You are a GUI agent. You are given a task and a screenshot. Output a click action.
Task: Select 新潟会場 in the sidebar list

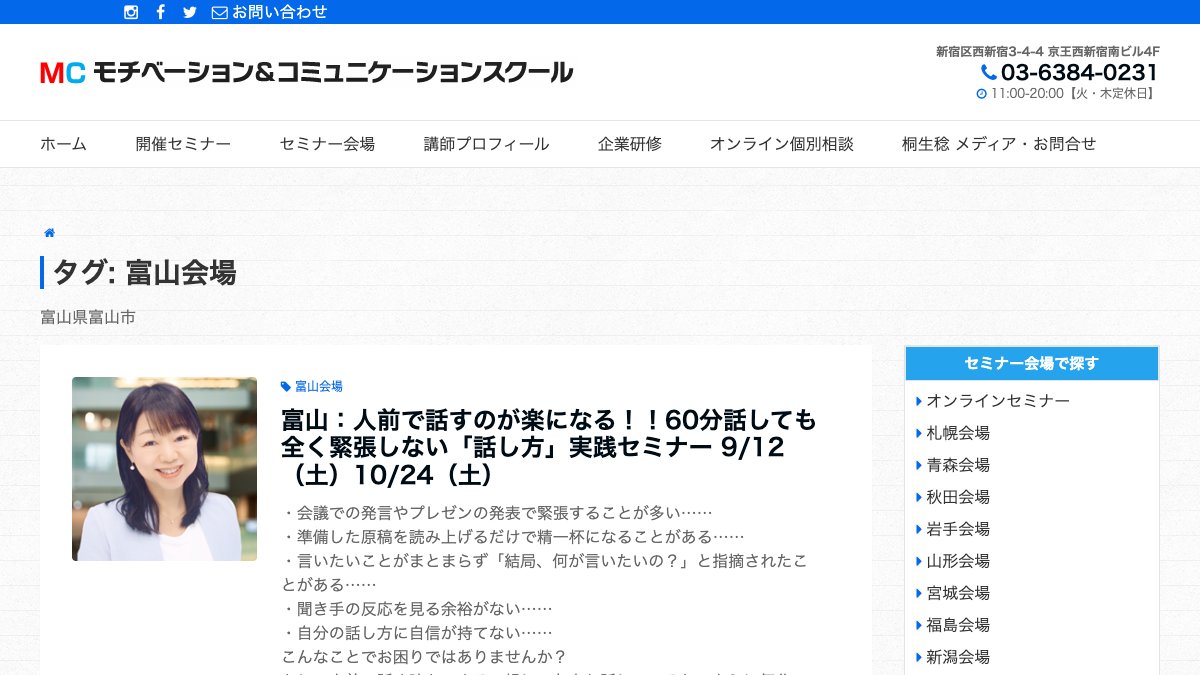[x=958, y=657]
